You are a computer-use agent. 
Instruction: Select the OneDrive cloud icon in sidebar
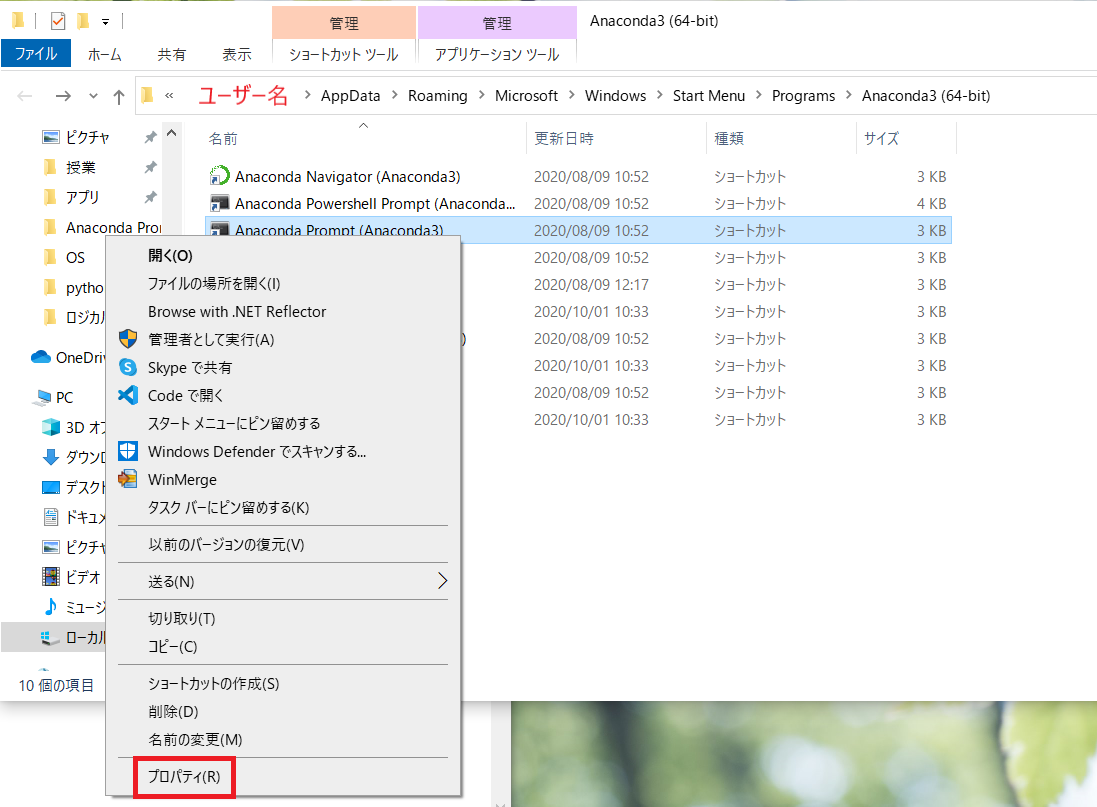pyautogui.click(x=41, y=357)
